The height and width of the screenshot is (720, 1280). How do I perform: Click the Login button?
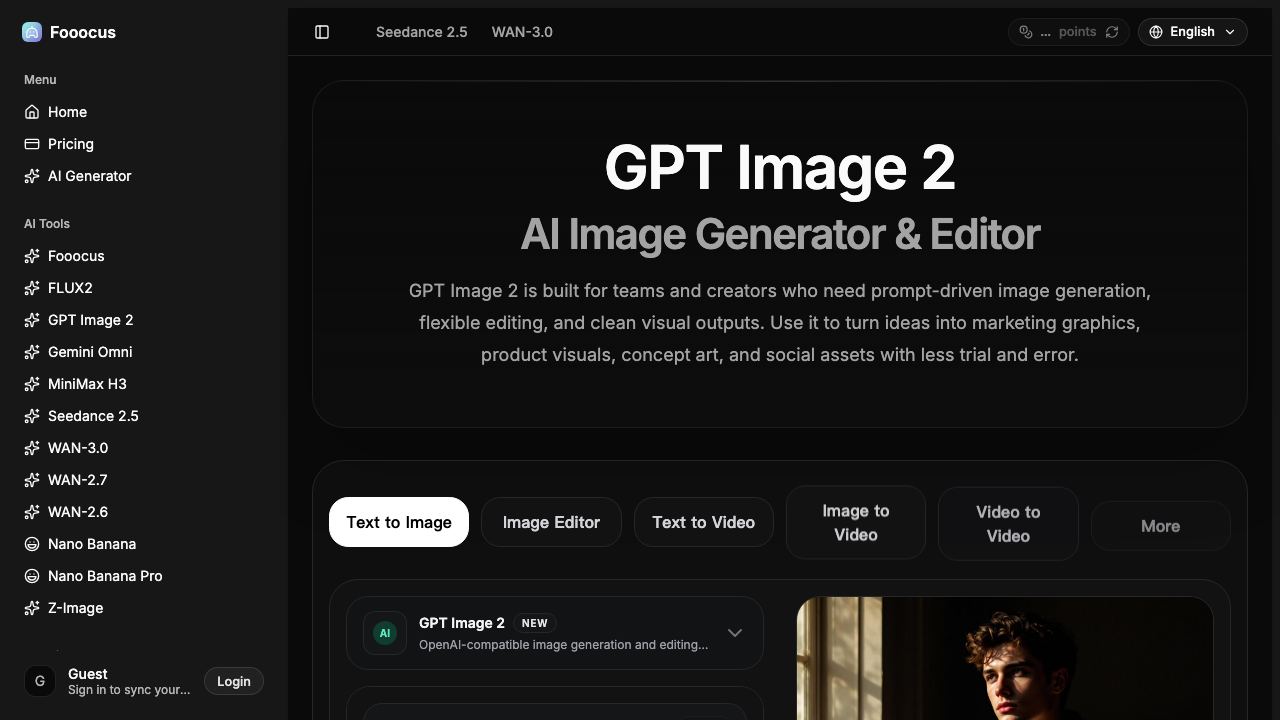click(x=234, y=681)
